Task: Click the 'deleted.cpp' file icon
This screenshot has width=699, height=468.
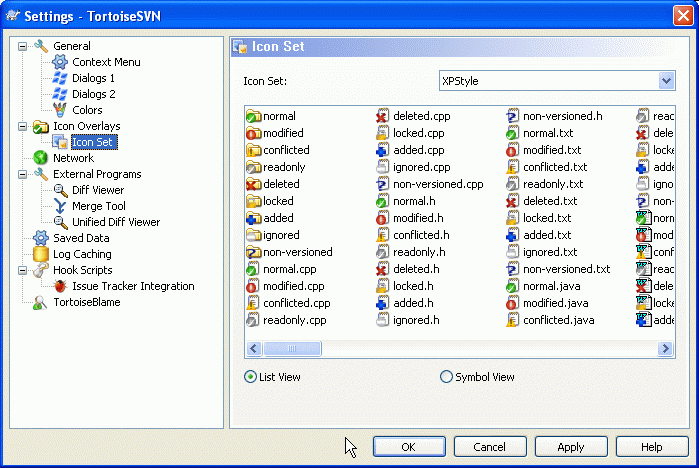Action: pyautogui.click(x=383, y=116)
